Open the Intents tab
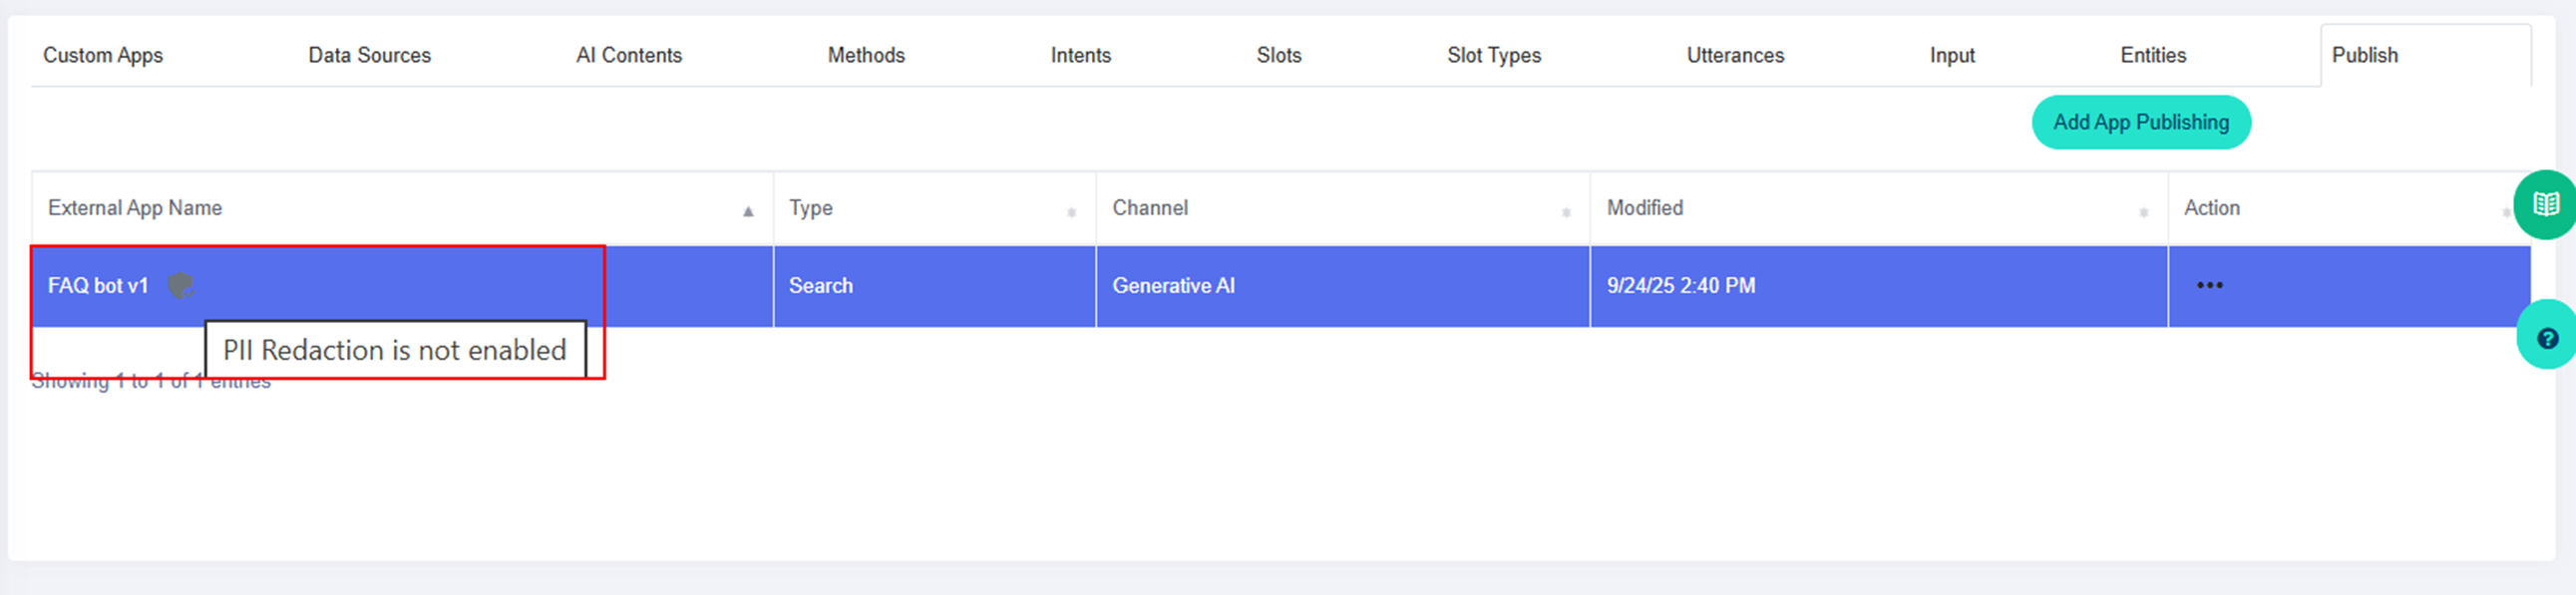Screen dimensions: 2576x595 click(1080, 56)
